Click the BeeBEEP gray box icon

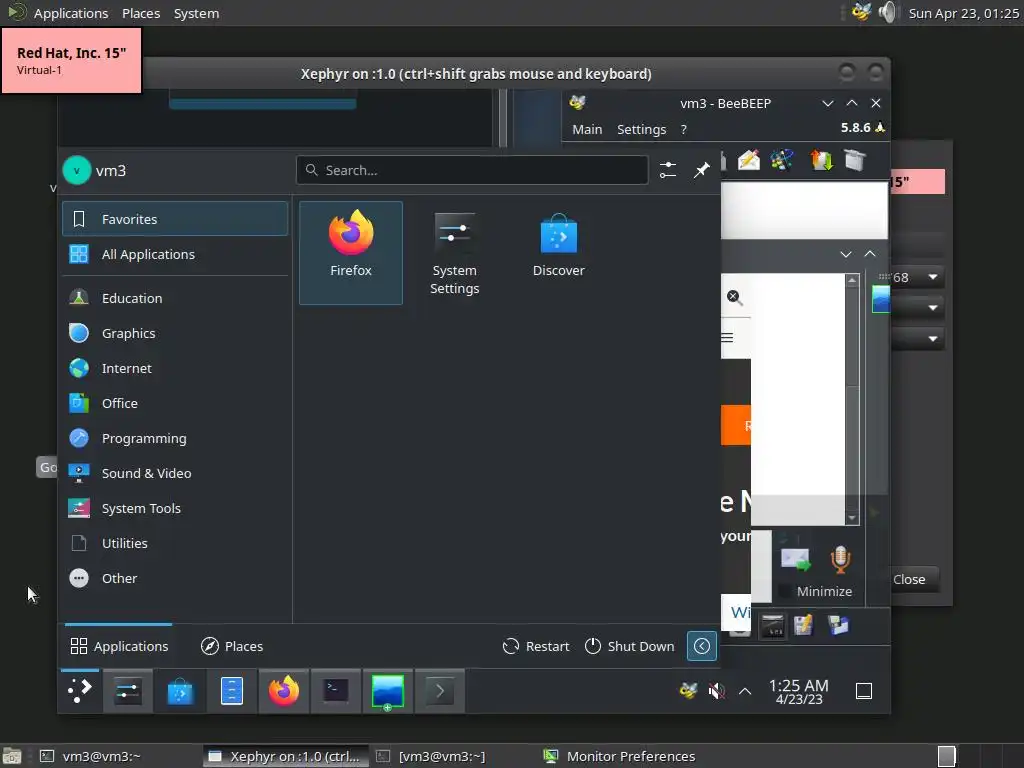click(x=855, y=160)
